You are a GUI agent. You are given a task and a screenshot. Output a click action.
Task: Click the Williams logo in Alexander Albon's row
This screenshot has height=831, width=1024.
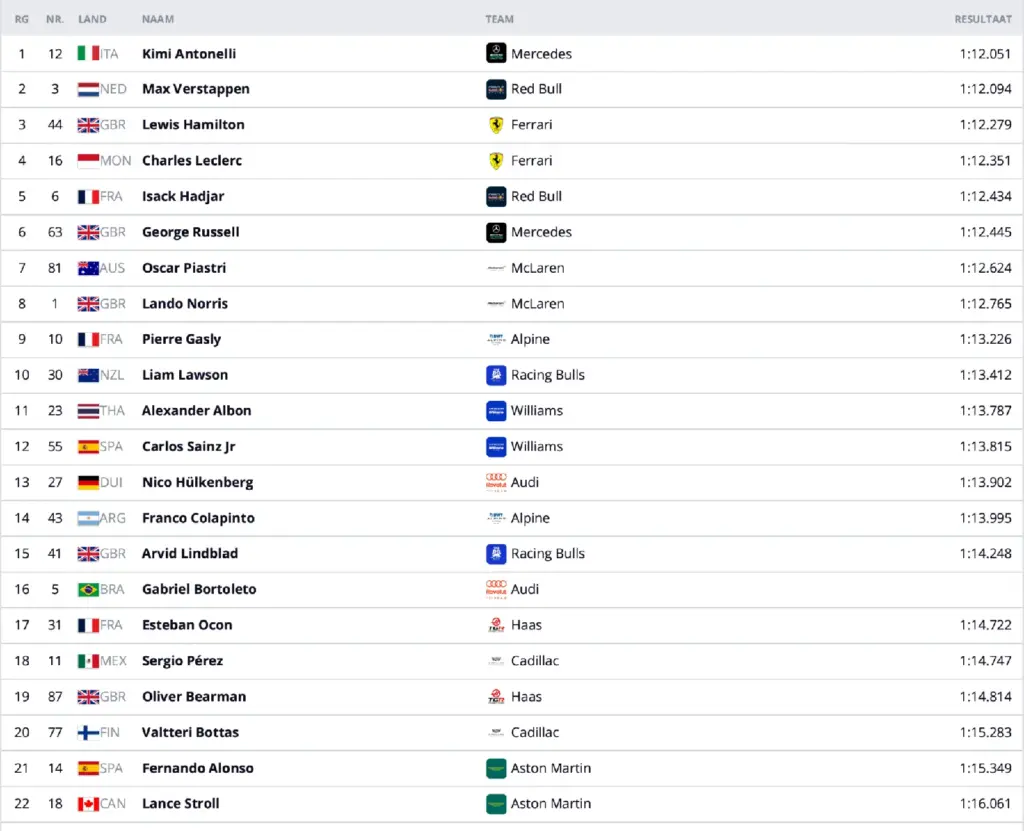click(496, 411)
